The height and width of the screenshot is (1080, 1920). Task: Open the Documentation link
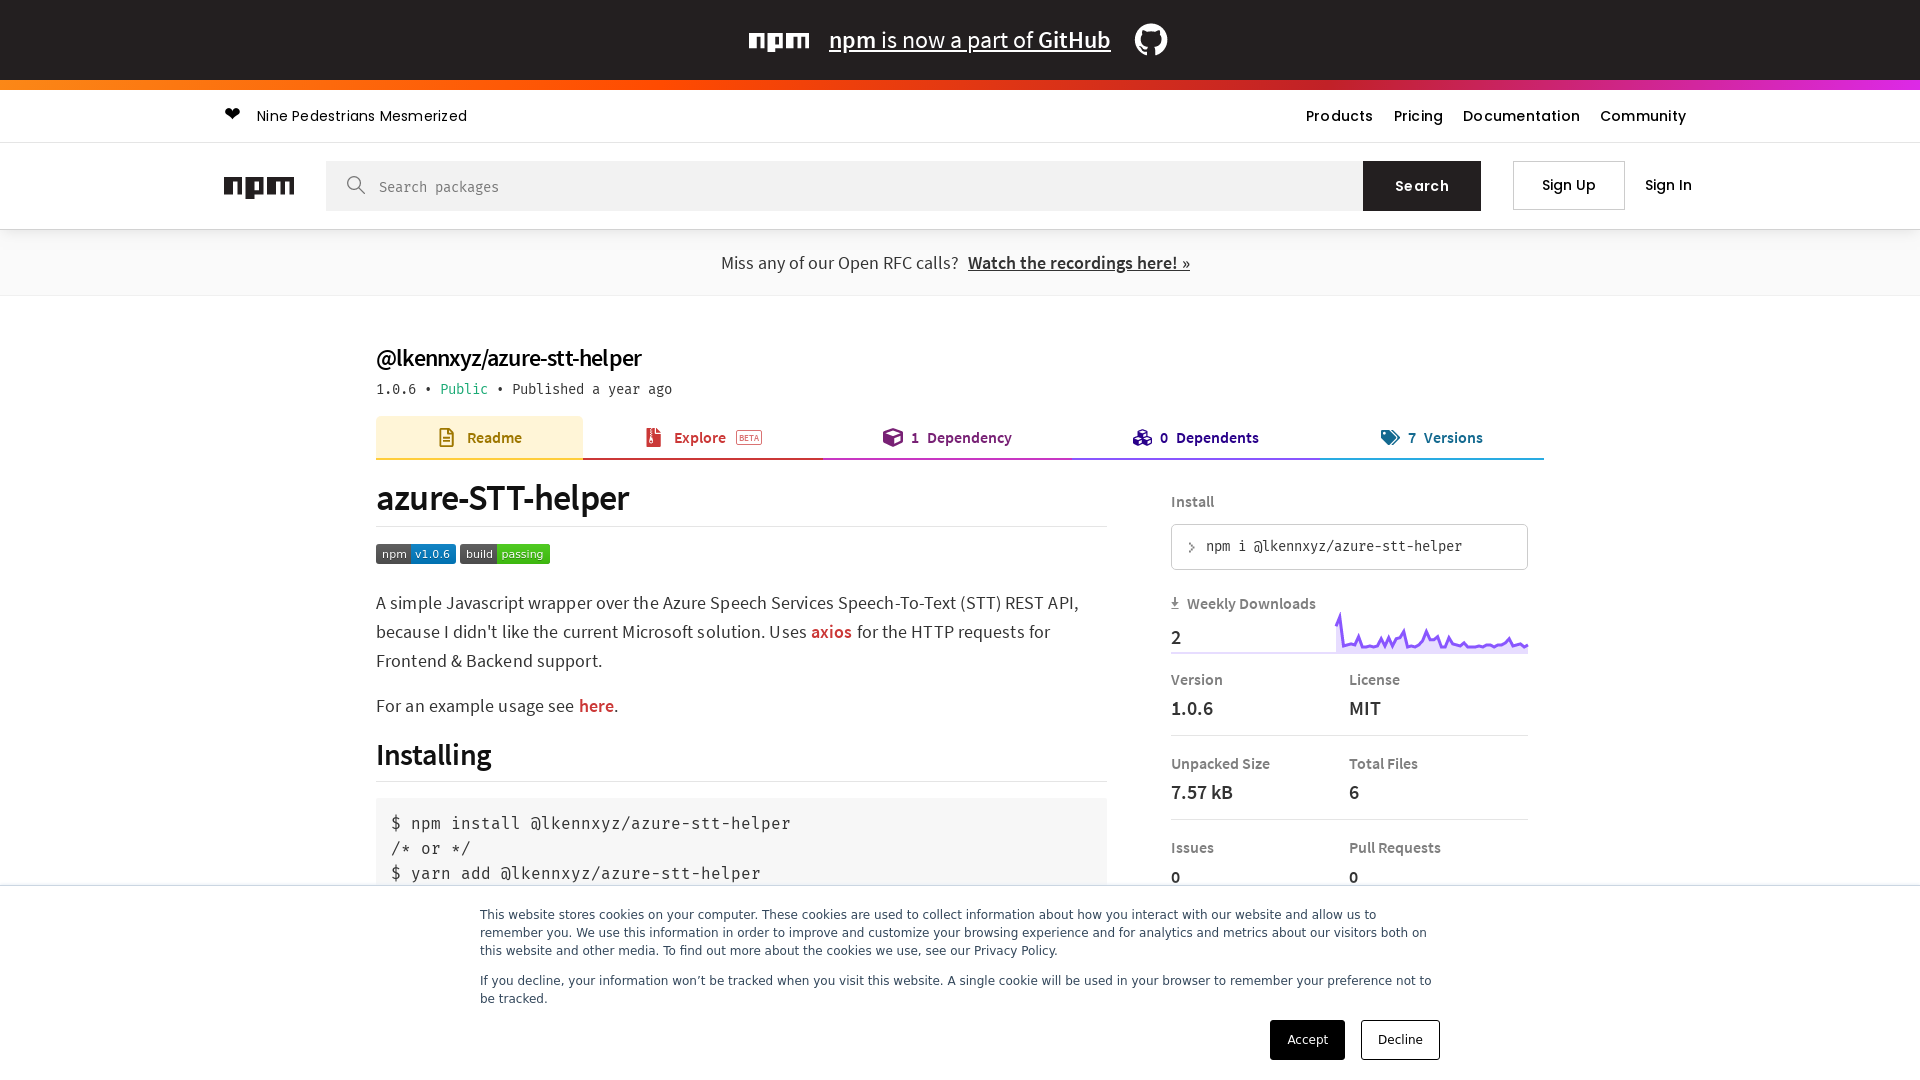coord(1521,116)
